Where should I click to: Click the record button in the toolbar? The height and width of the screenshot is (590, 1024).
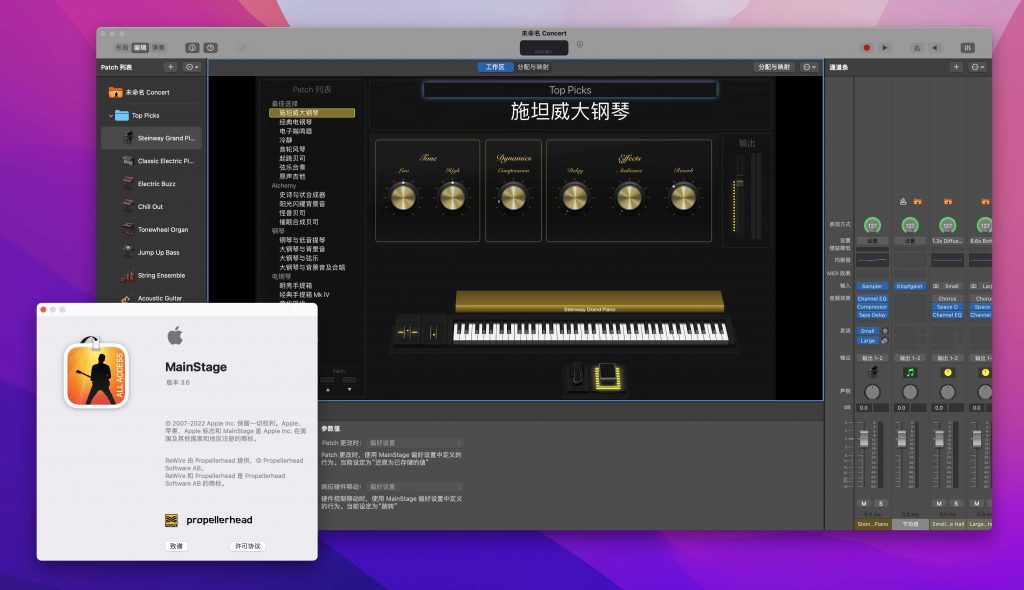tap(864, 47)
